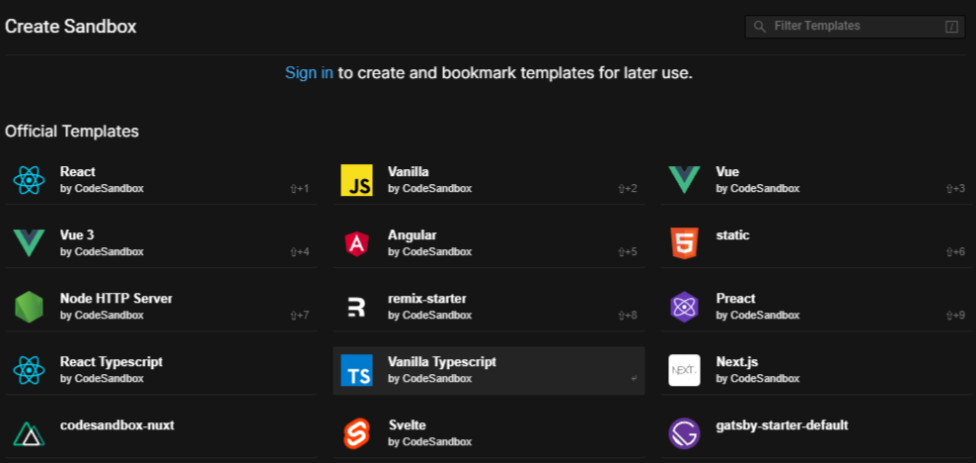Click the Vue logo beside Vue template
This screenshot has width=976, height=463.
[684, 180]
